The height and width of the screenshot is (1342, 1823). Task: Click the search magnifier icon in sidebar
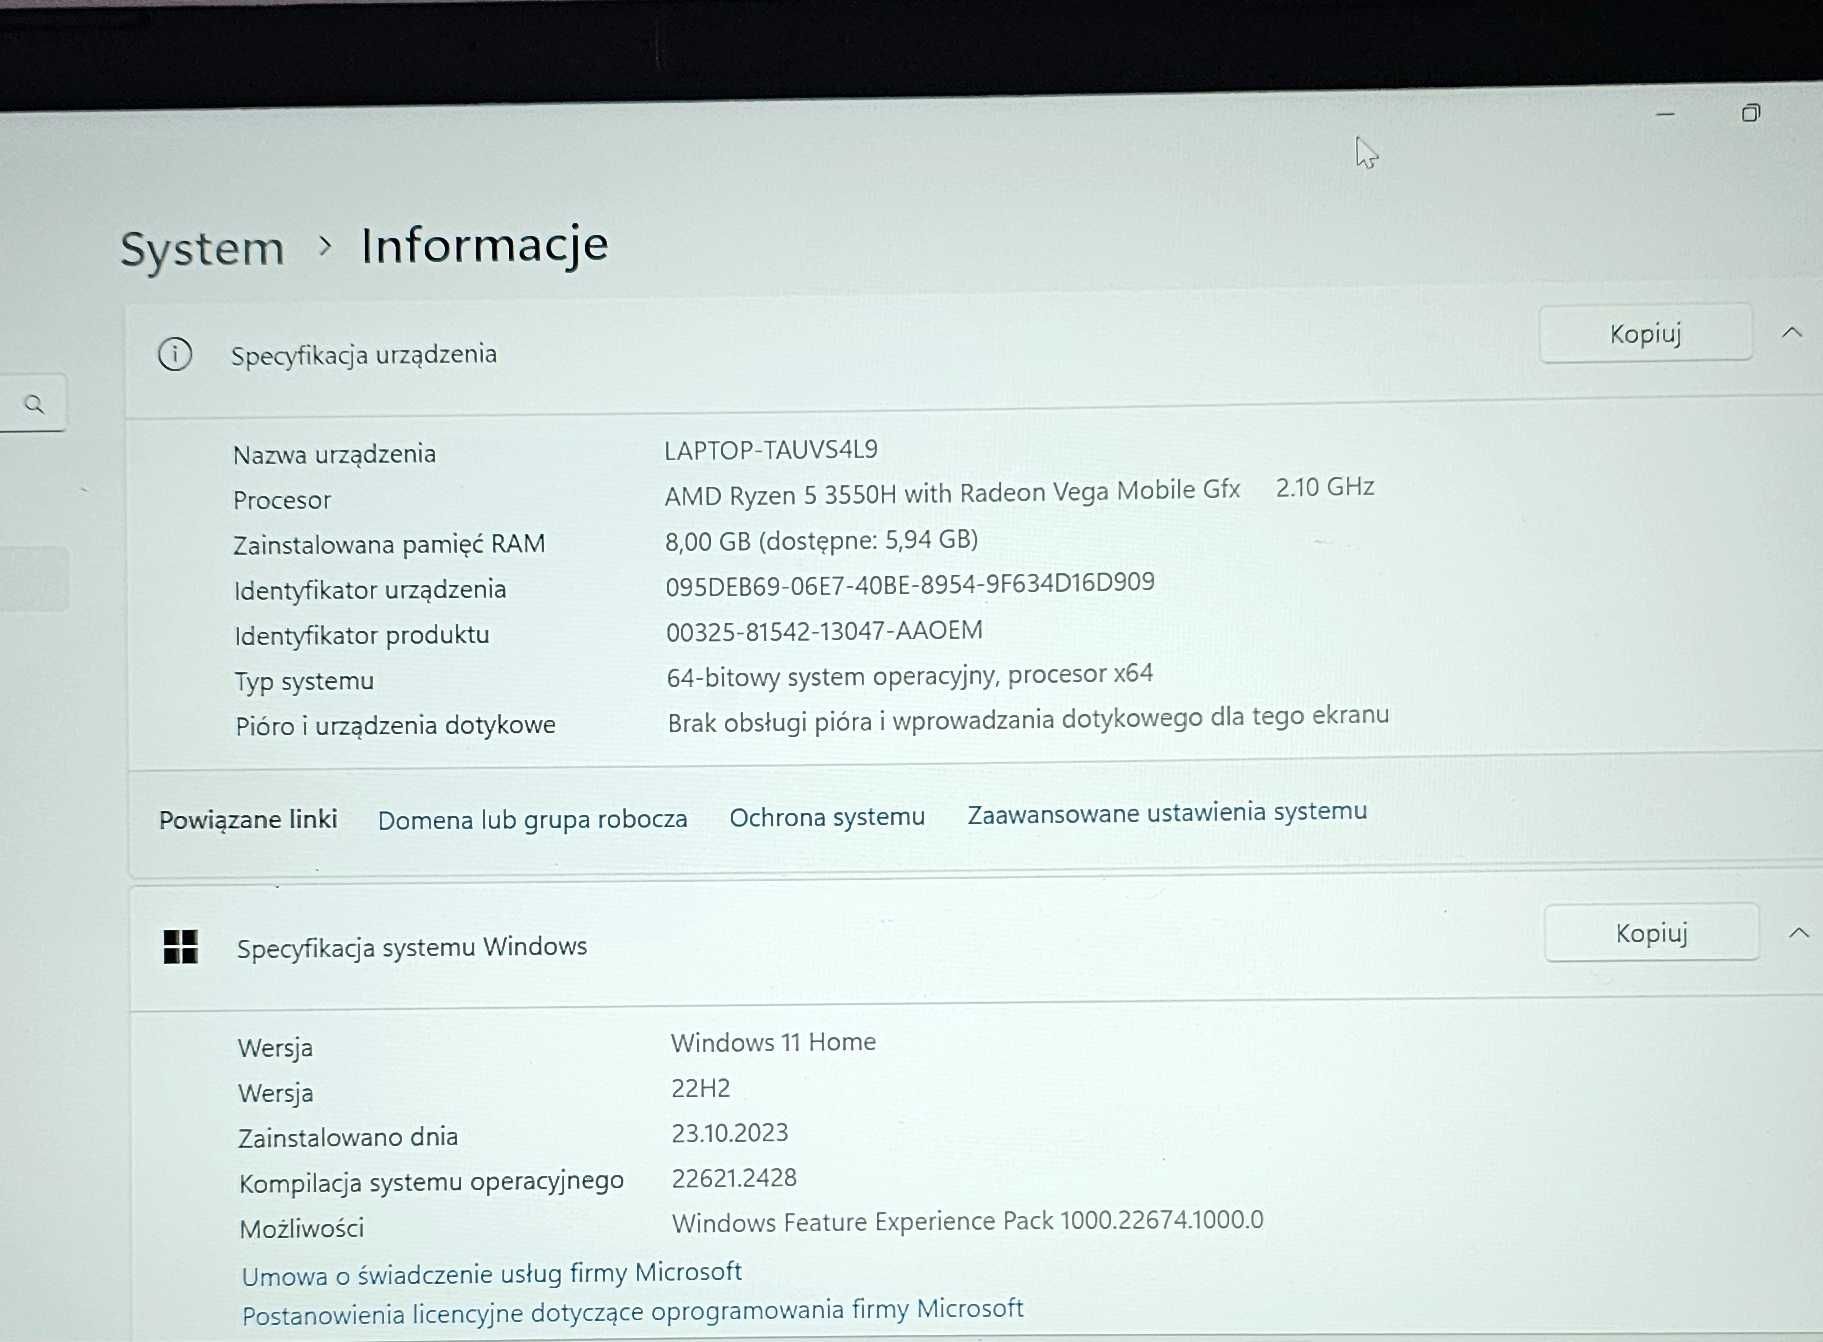point(34,405)
